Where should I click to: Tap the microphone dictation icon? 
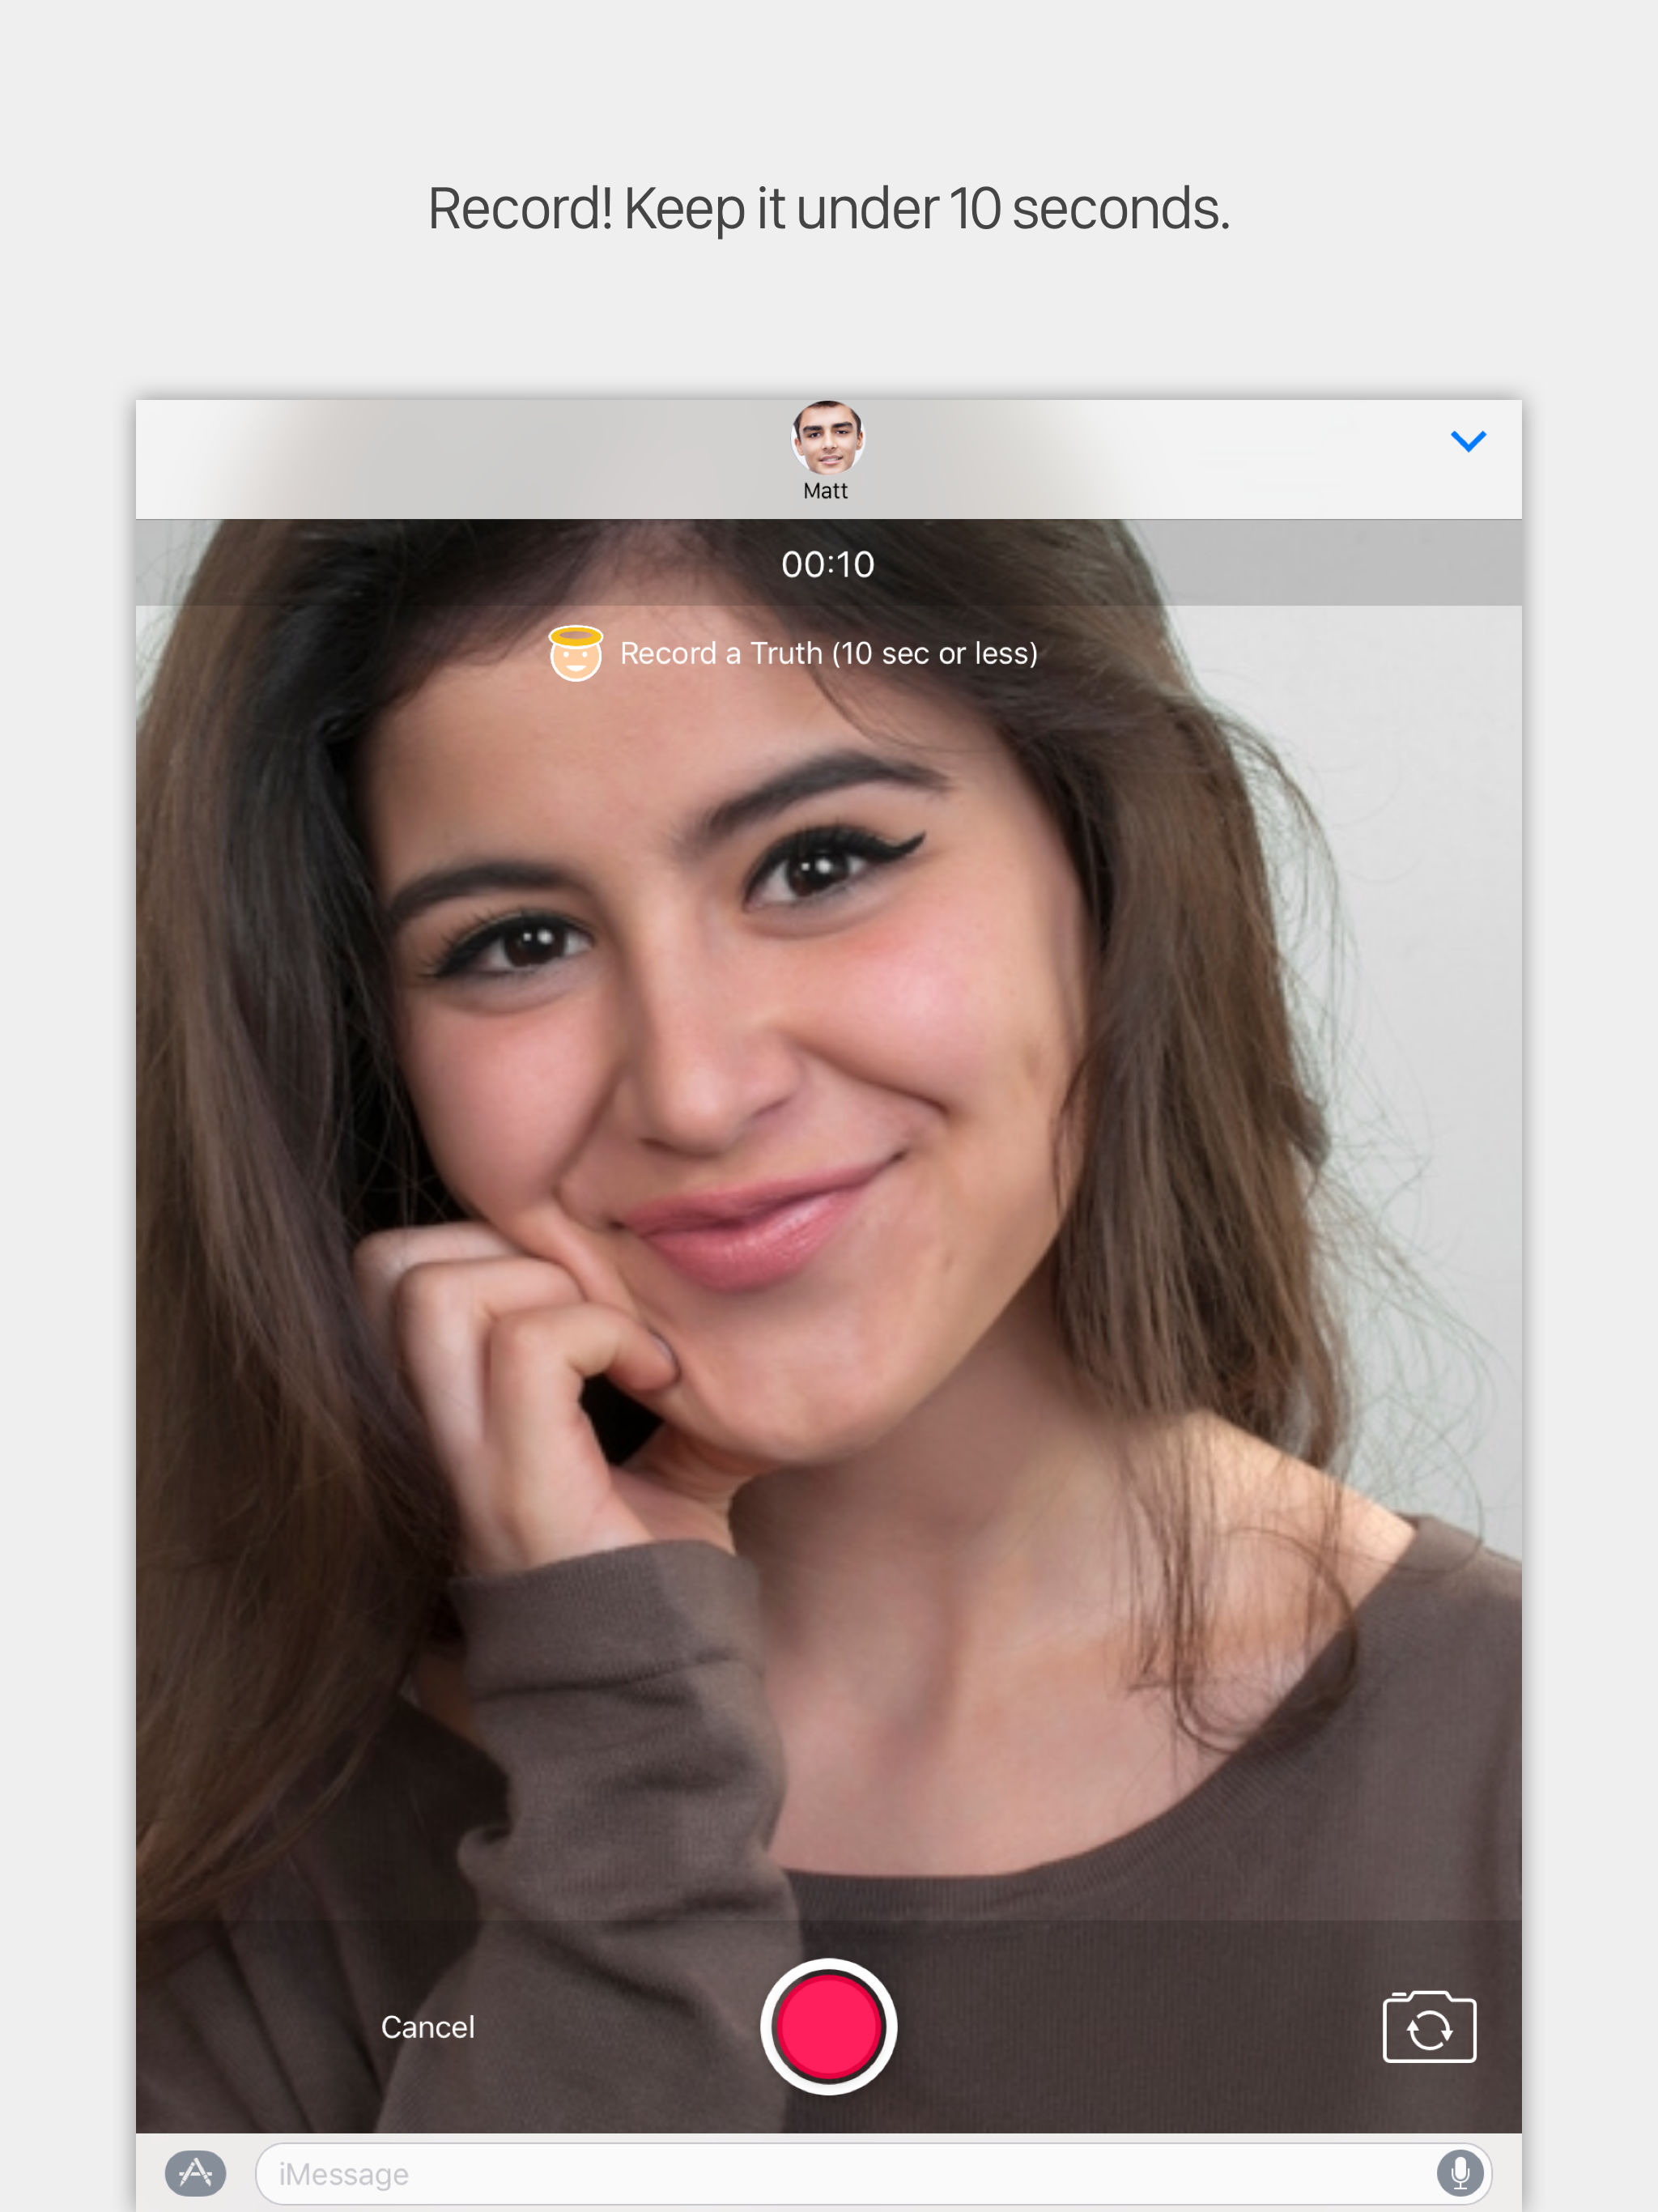point(1460,2173)
